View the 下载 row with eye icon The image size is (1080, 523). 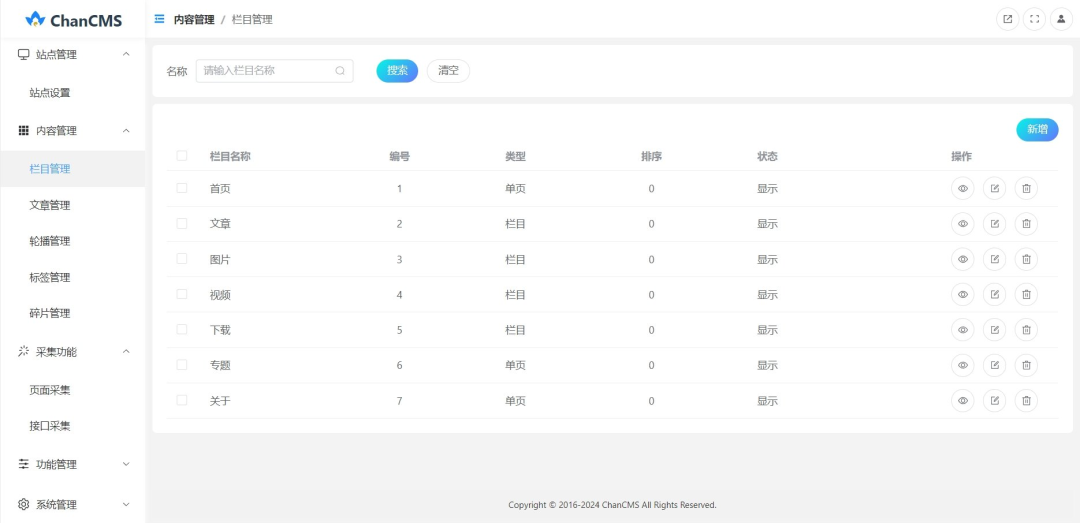click(962, 330)
